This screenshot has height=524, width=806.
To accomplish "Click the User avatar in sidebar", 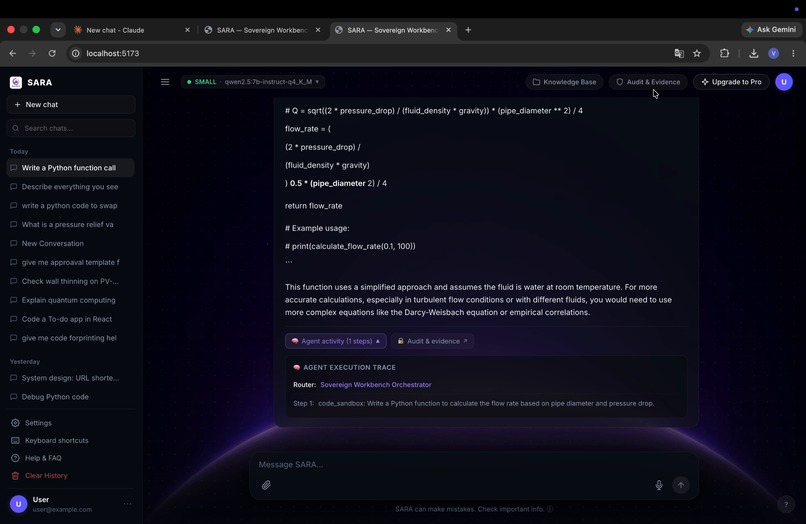I will point(19,504).
